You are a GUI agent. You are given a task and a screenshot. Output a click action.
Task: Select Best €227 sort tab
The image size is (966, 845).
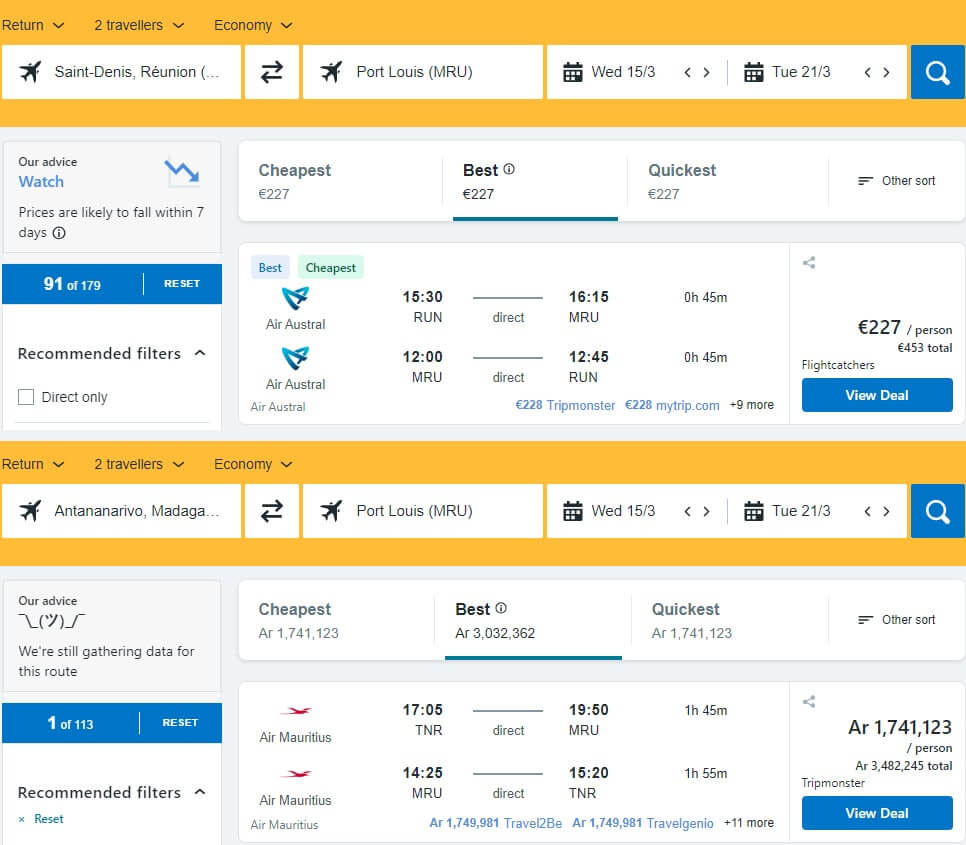(x=535, y=181)
